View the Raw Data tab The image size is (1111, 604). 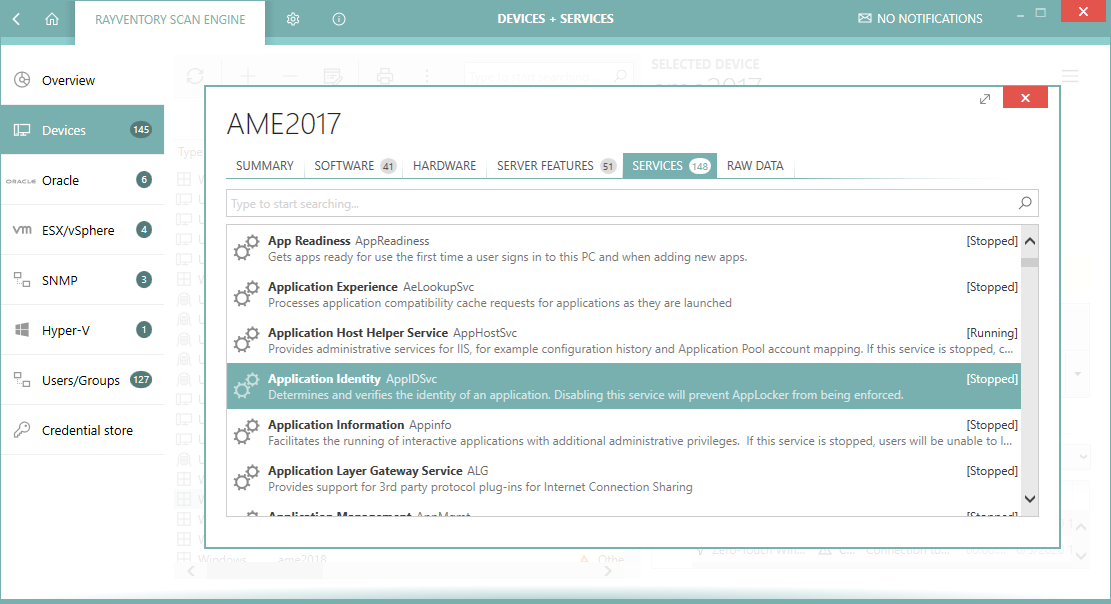pos(755,166)
